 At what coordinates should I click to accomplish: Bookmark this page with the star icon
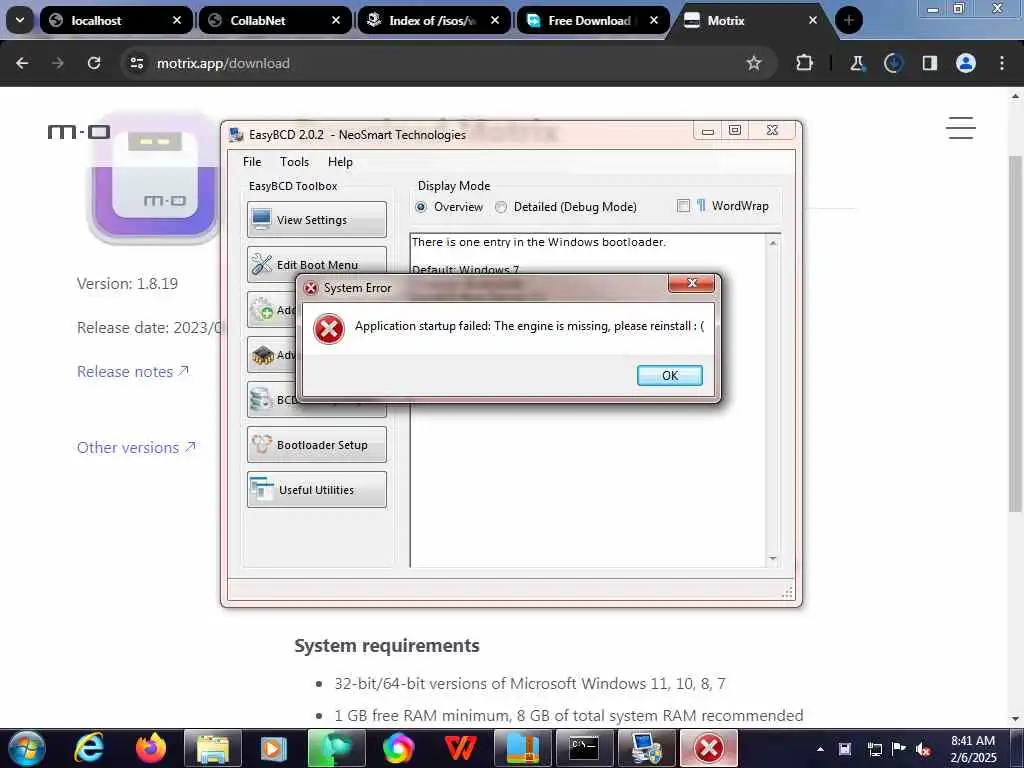tap(754, 63)
